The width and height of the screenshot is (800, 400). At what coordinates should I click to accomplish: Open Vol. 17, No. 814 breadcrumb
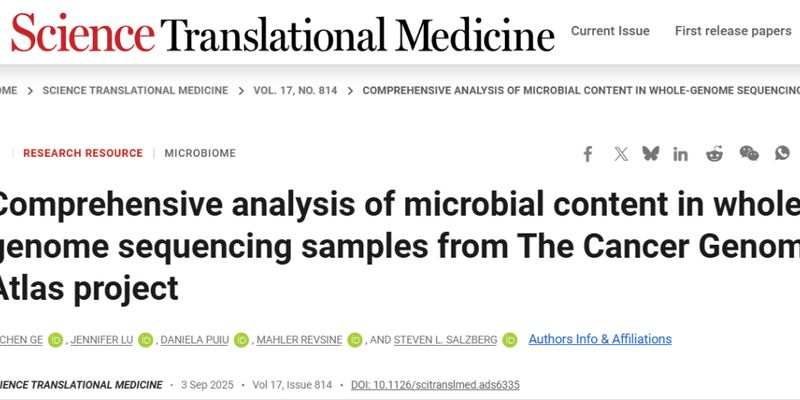click(x=295, y=90)
